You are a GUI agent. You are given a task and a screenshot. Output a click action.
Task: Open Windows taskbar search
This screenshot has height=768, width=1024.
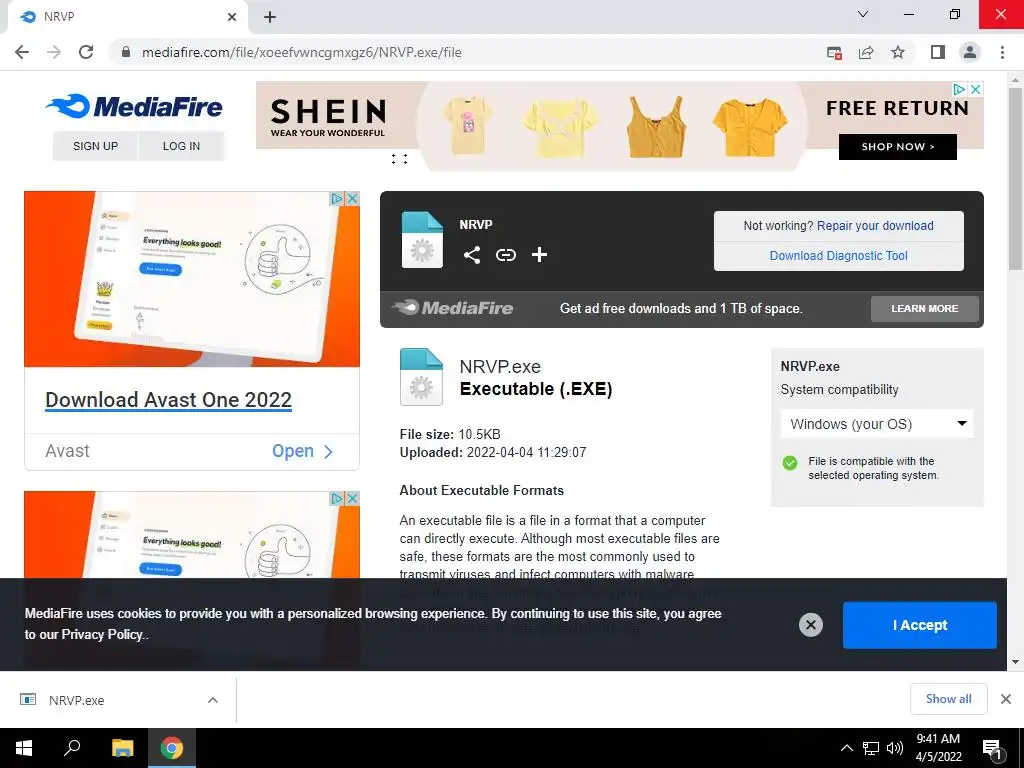pyautogui.click(x=72, y=748)
